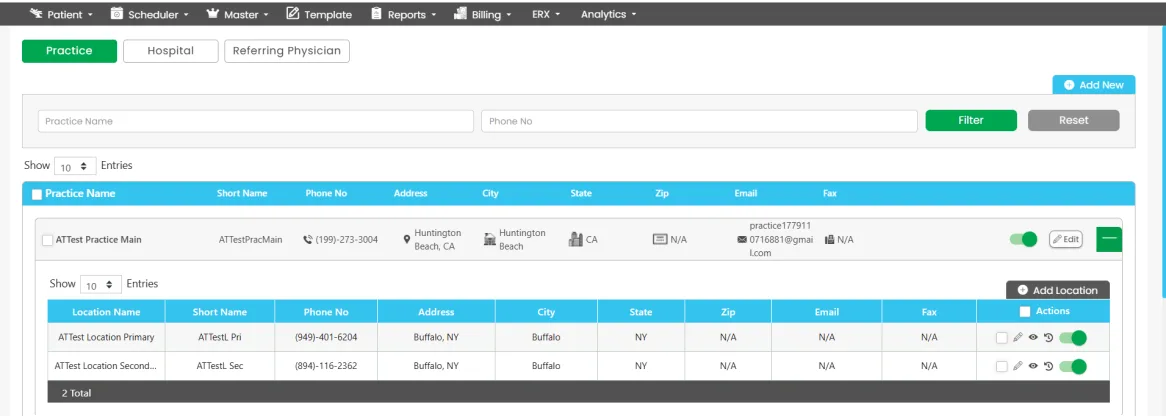Click Edit for ATTest Practice Main
The width and height of the screenshot is (1166, 416).
(1066, 239)
